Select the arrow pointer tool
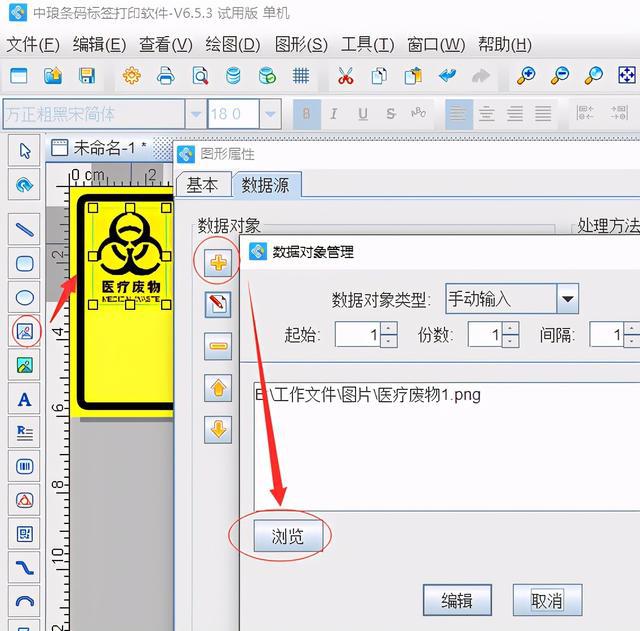This screenshot has height=631, width=640. [24, 151]
